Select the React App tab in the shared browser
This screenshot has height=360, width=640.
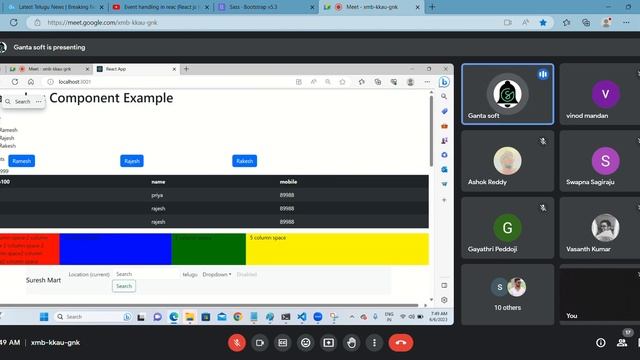coord(137,69)
